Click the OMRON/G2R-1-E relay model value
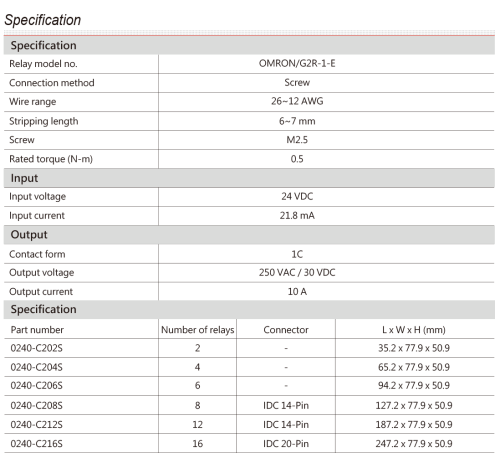Image resolution: width=500 pixels, height=463 pixels. 297,63
